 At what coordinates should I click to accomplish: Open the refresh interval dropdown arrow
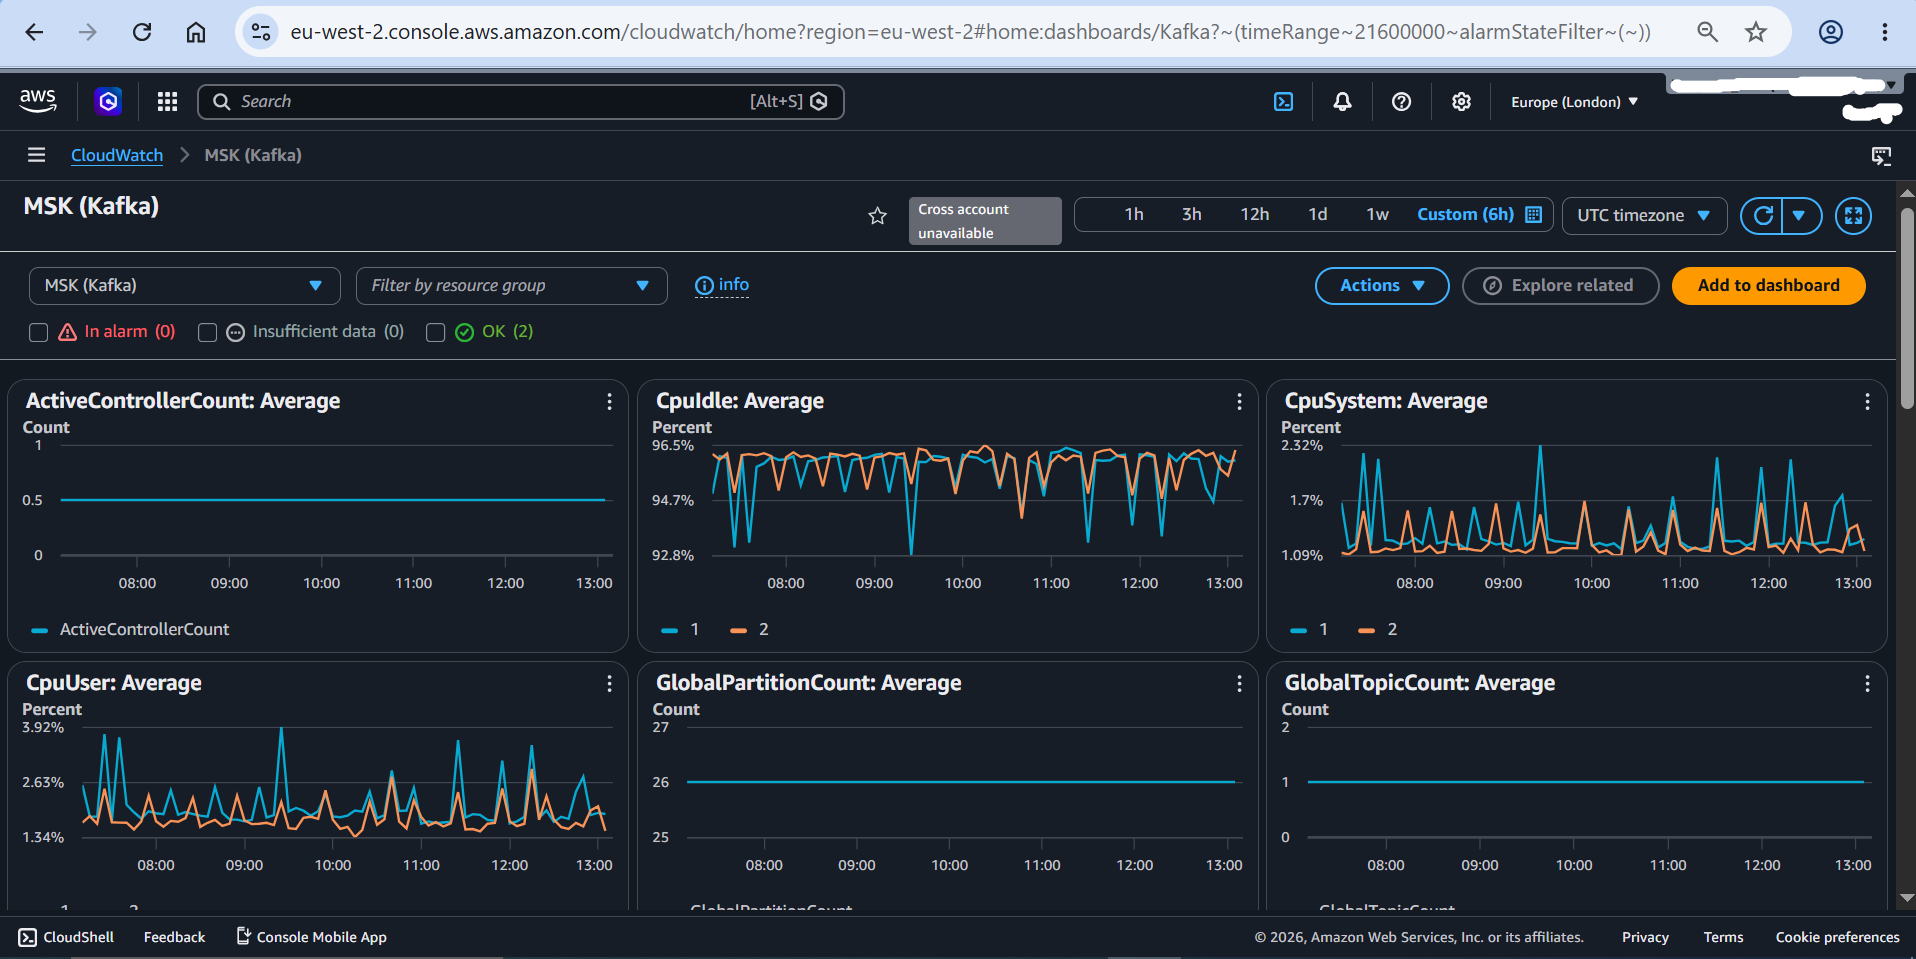(x=1800, y=215)
